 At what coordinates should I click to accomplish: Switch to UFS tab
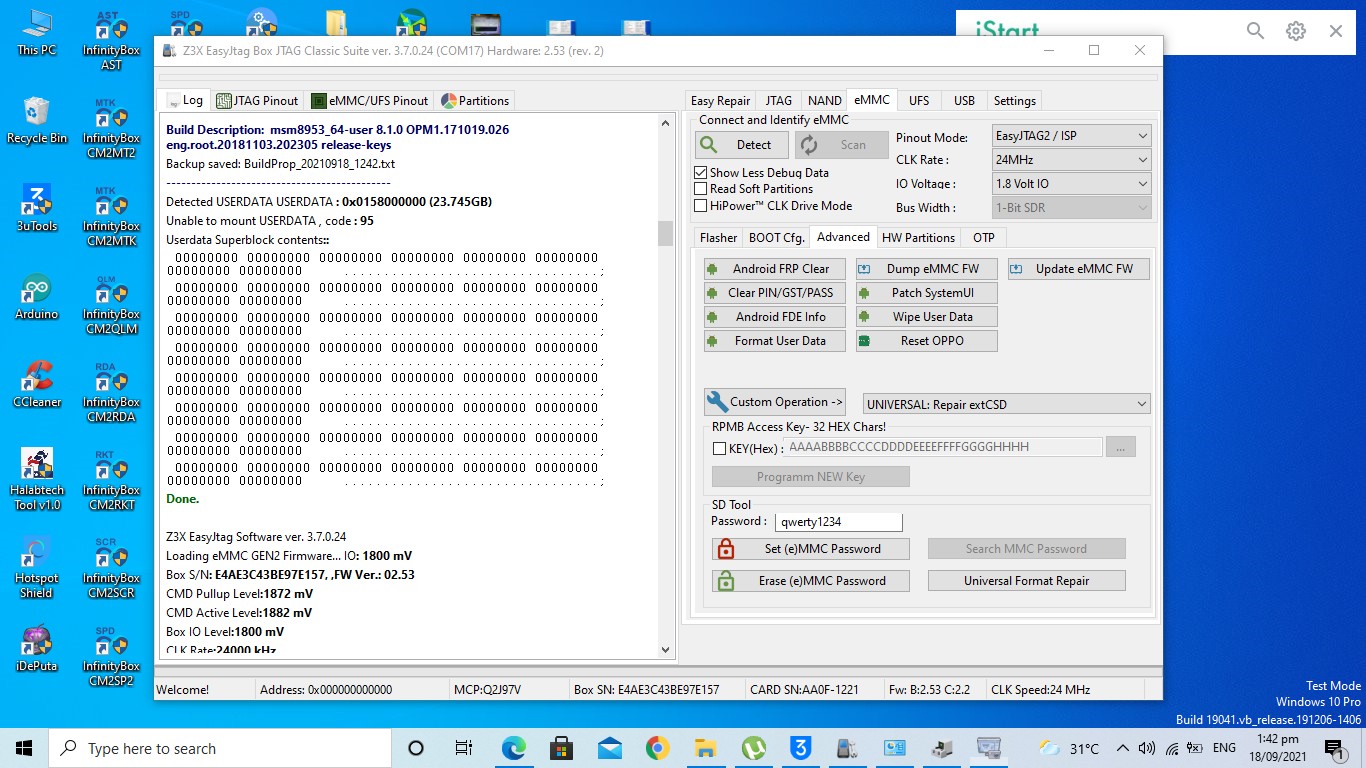(918, 100)
